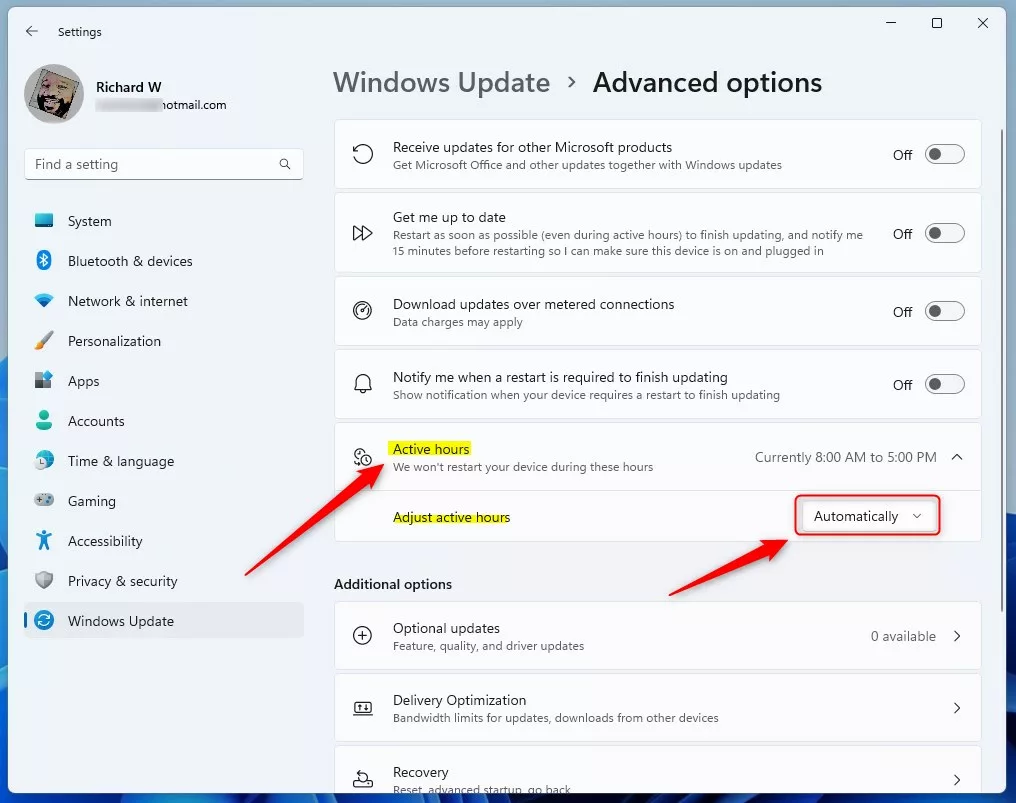Enable the Get me up to date toggle
Viewport: 1016px width, 803px height.
click(943, 233)
